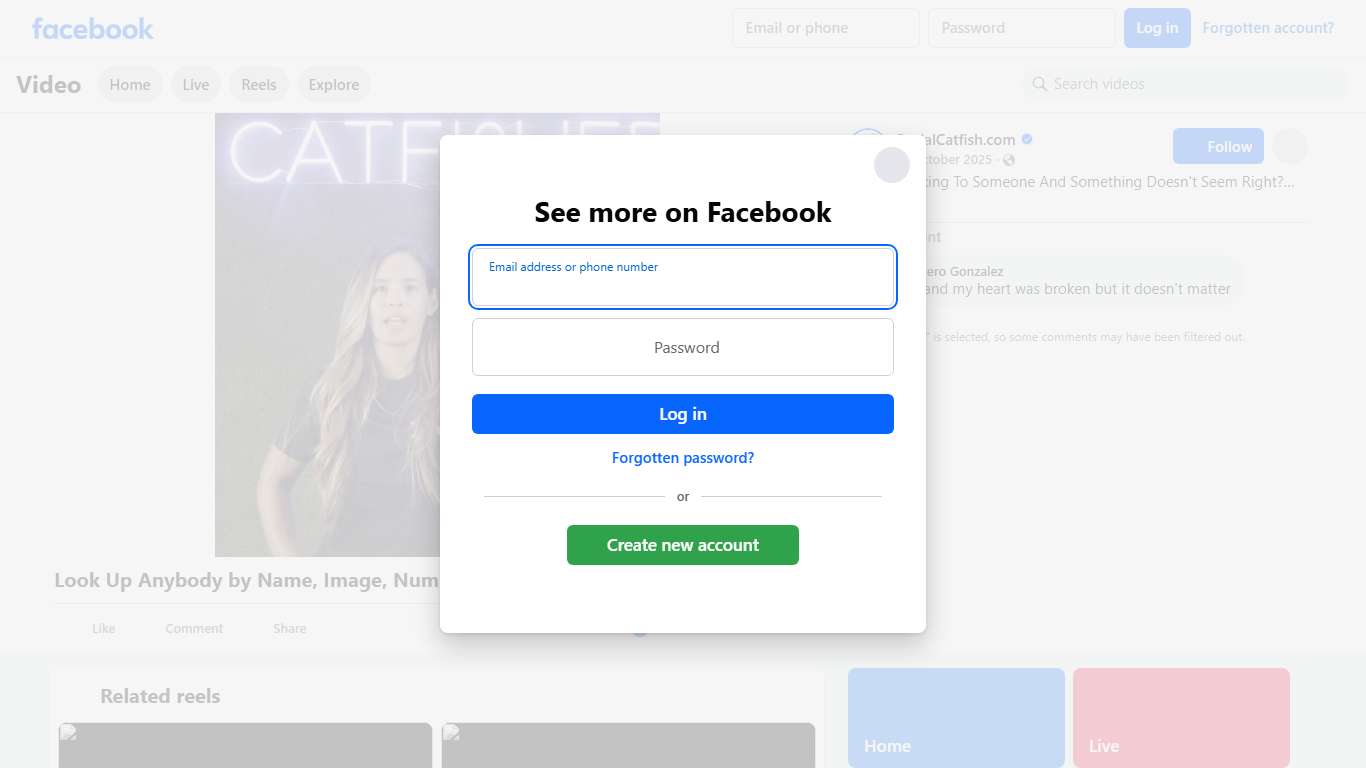
Task: Click the green Create new account button
Action: 683,545
